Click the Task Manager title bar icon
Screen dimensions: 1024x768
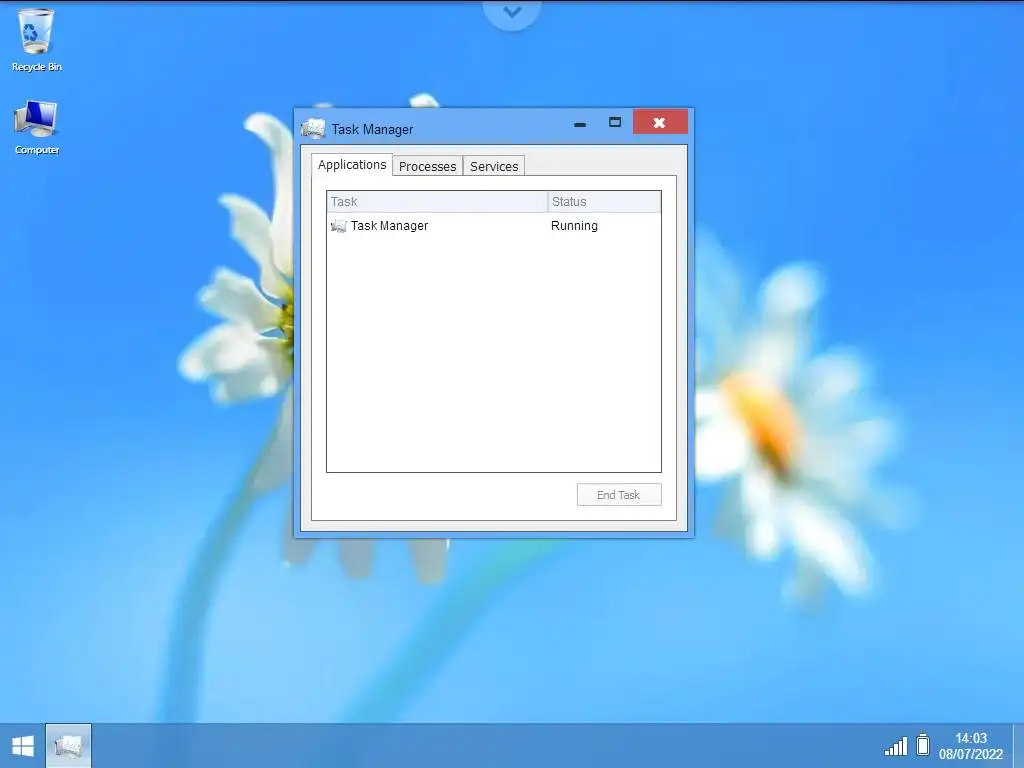click(313, 129)
